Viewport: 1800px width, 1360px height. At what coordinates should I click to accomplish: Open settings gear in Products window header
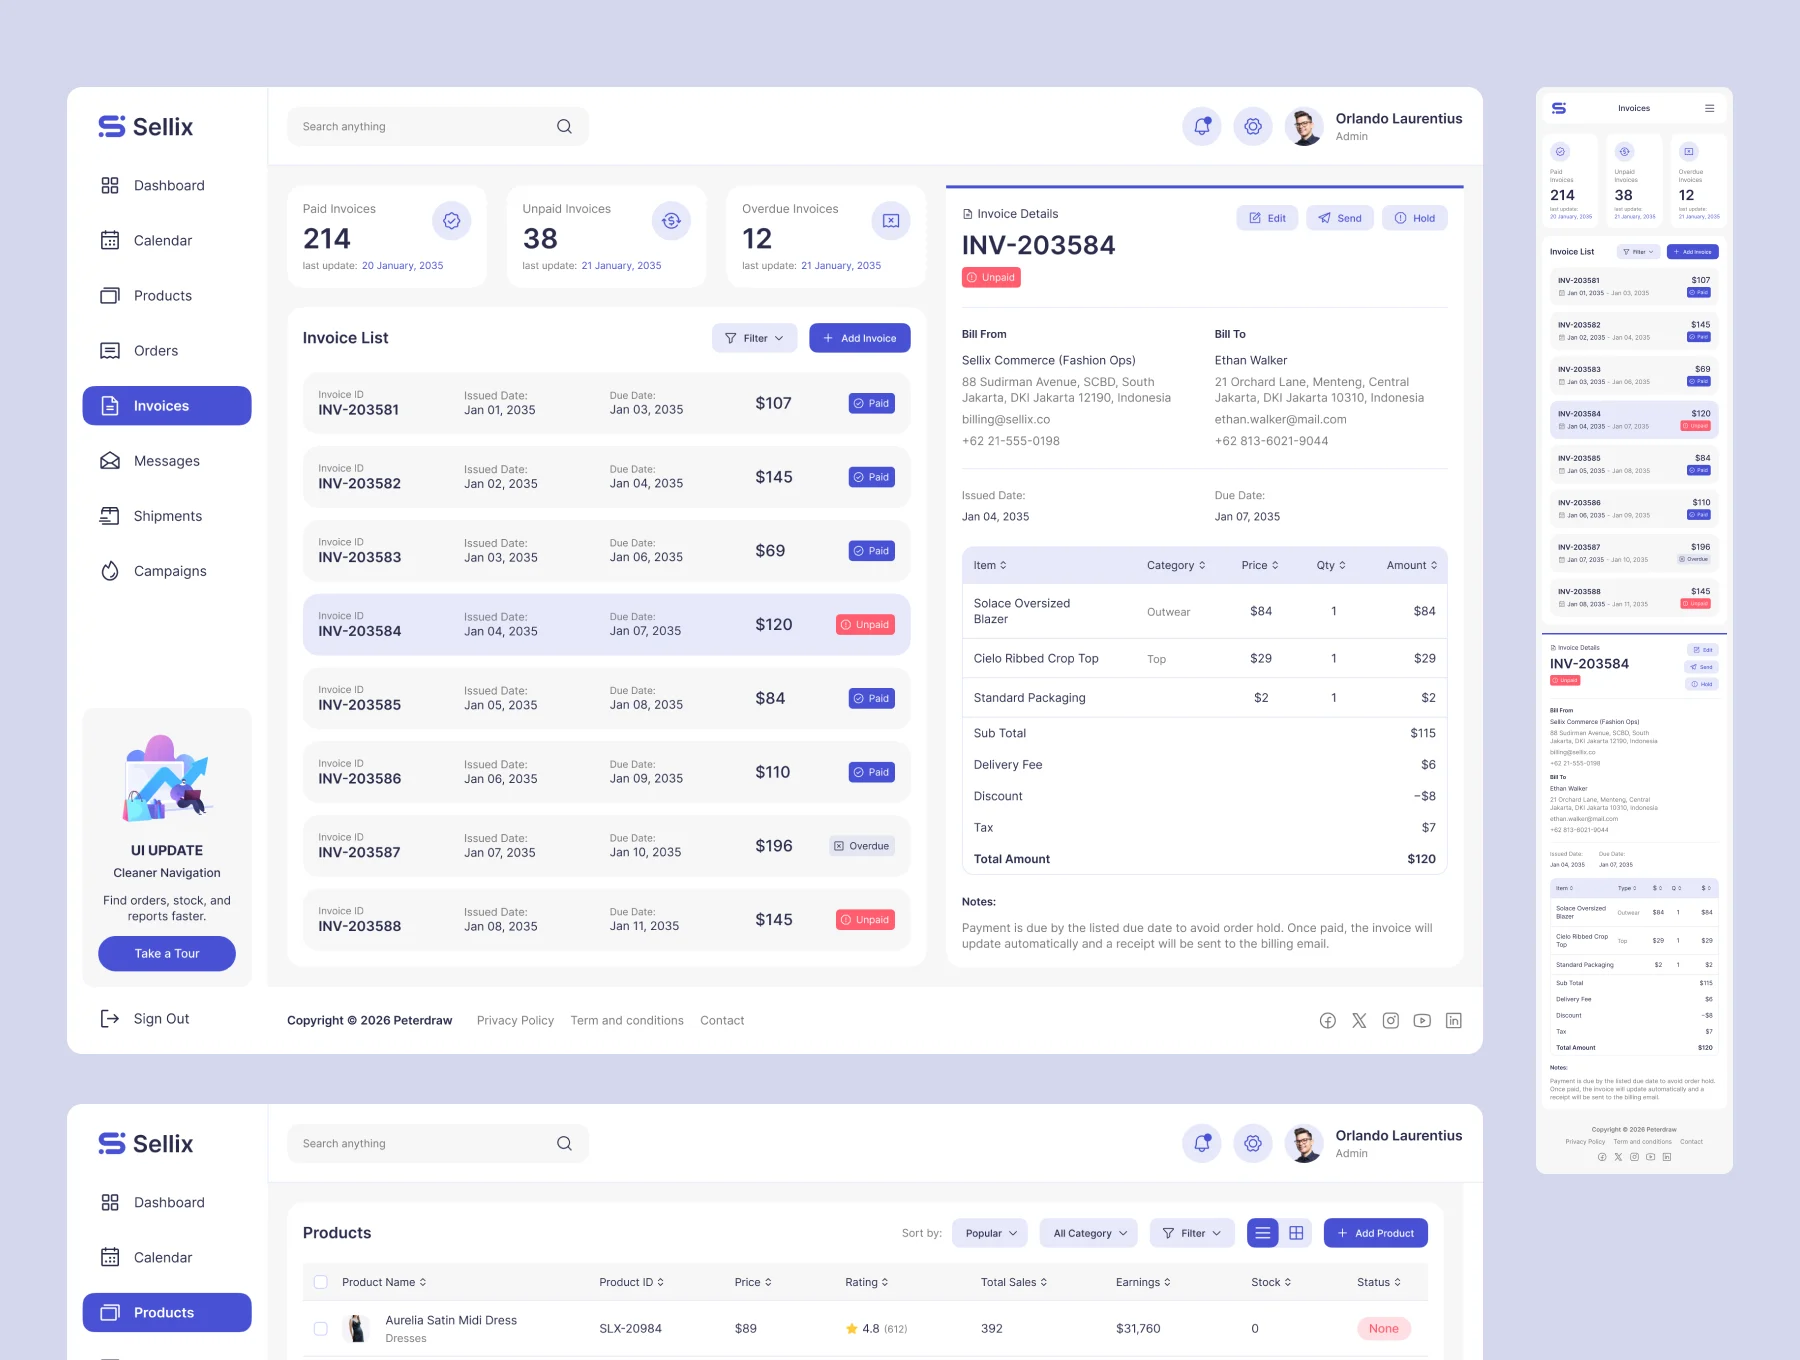[x=1253, y=1143]
